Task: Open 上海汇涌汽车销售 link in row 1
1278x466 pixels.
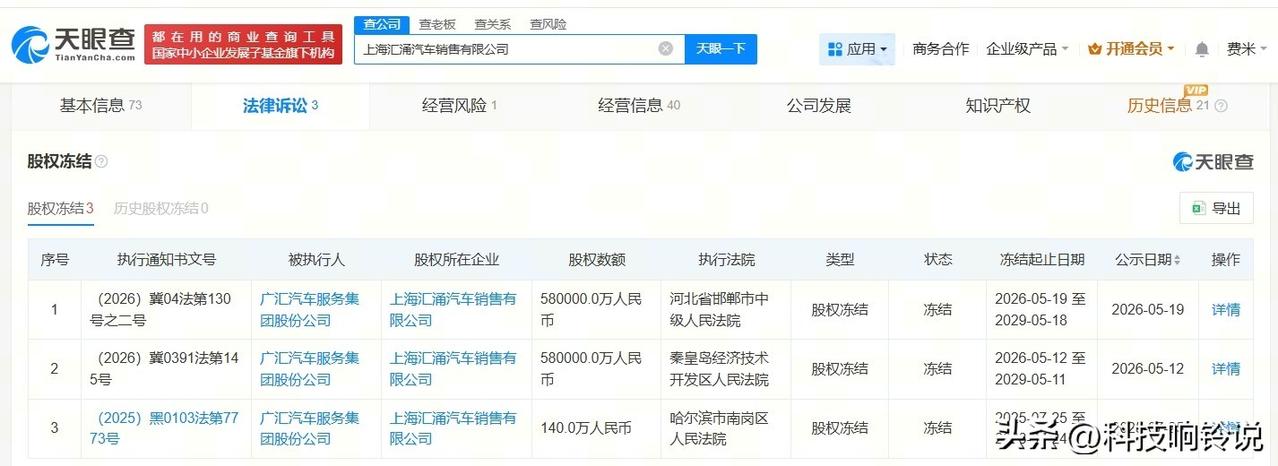Action: (x=453, y=309)
